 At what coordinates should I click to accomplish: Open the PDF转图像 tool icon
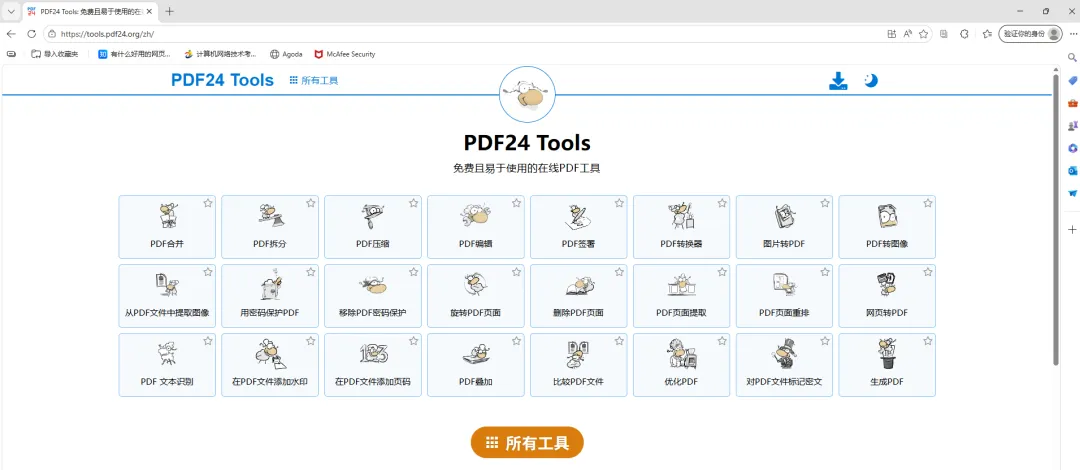tap(887, 216)
